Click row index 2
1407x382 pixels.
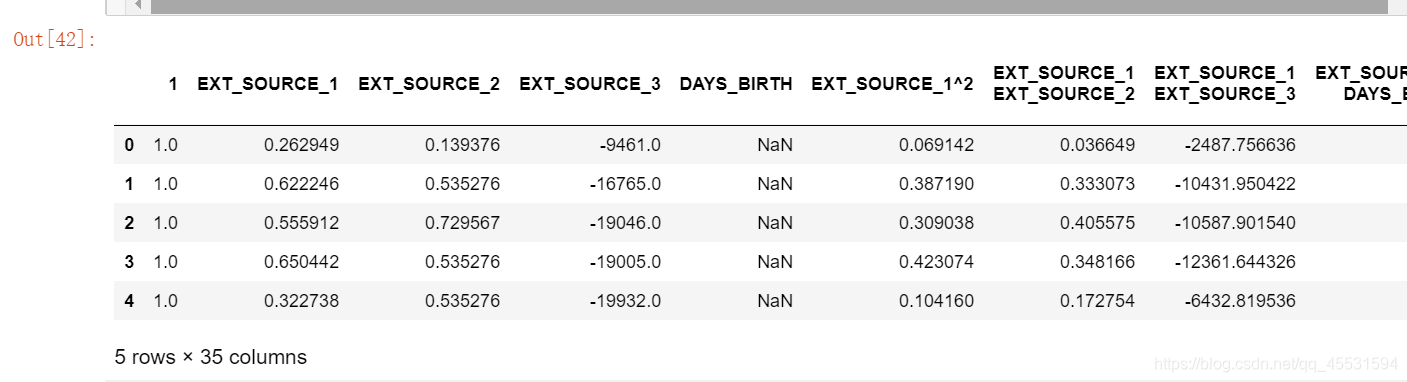pyautogui.click(x=129, y=223)
